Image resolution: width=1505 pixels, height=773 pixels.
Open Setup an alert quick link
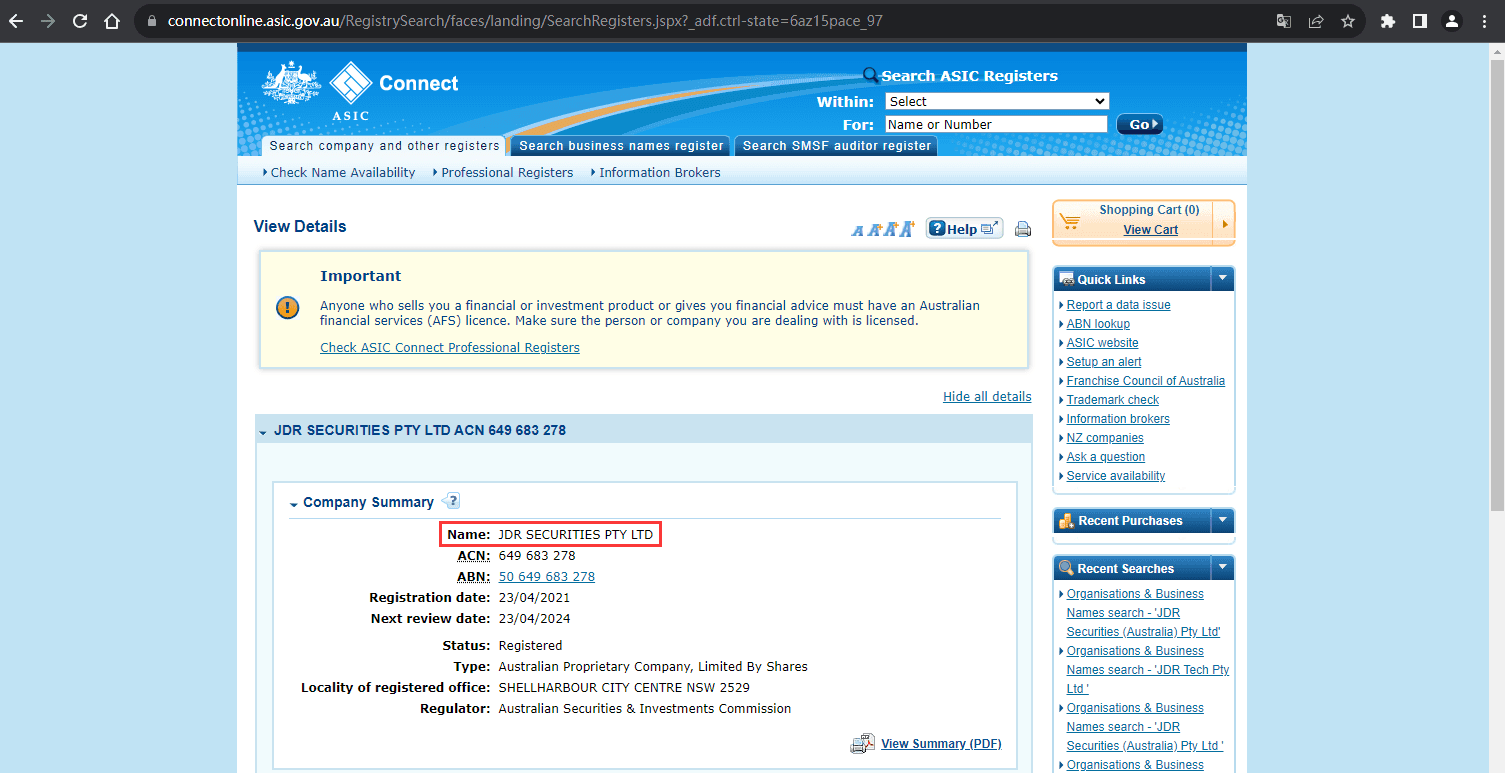pos(1104,362)
